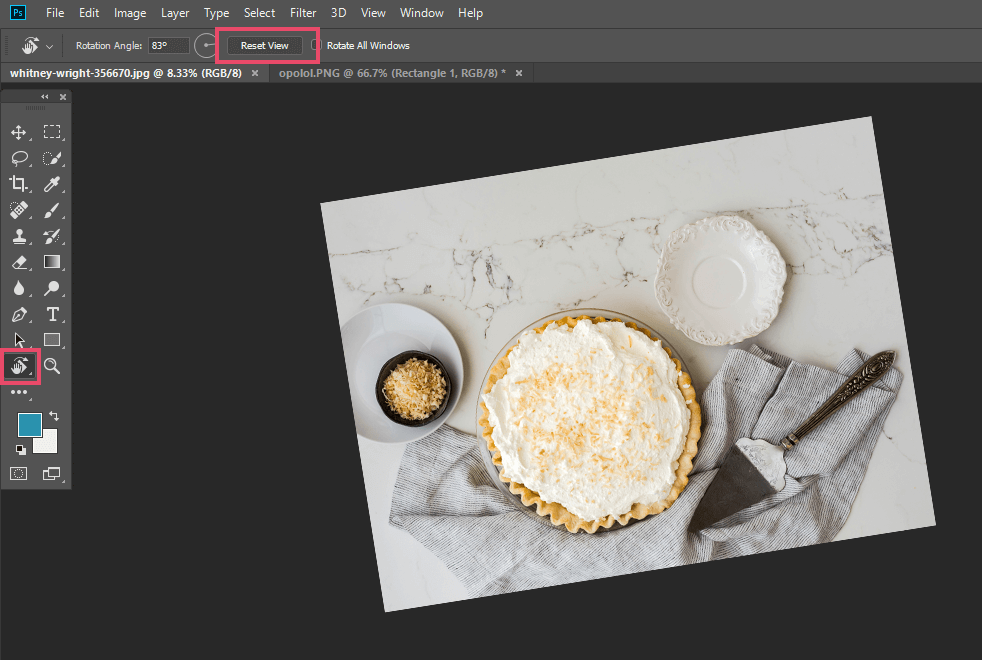Close the whitney-wright-356670.jpg tab
Screen dimensions: 982x660
click(255, 73)
